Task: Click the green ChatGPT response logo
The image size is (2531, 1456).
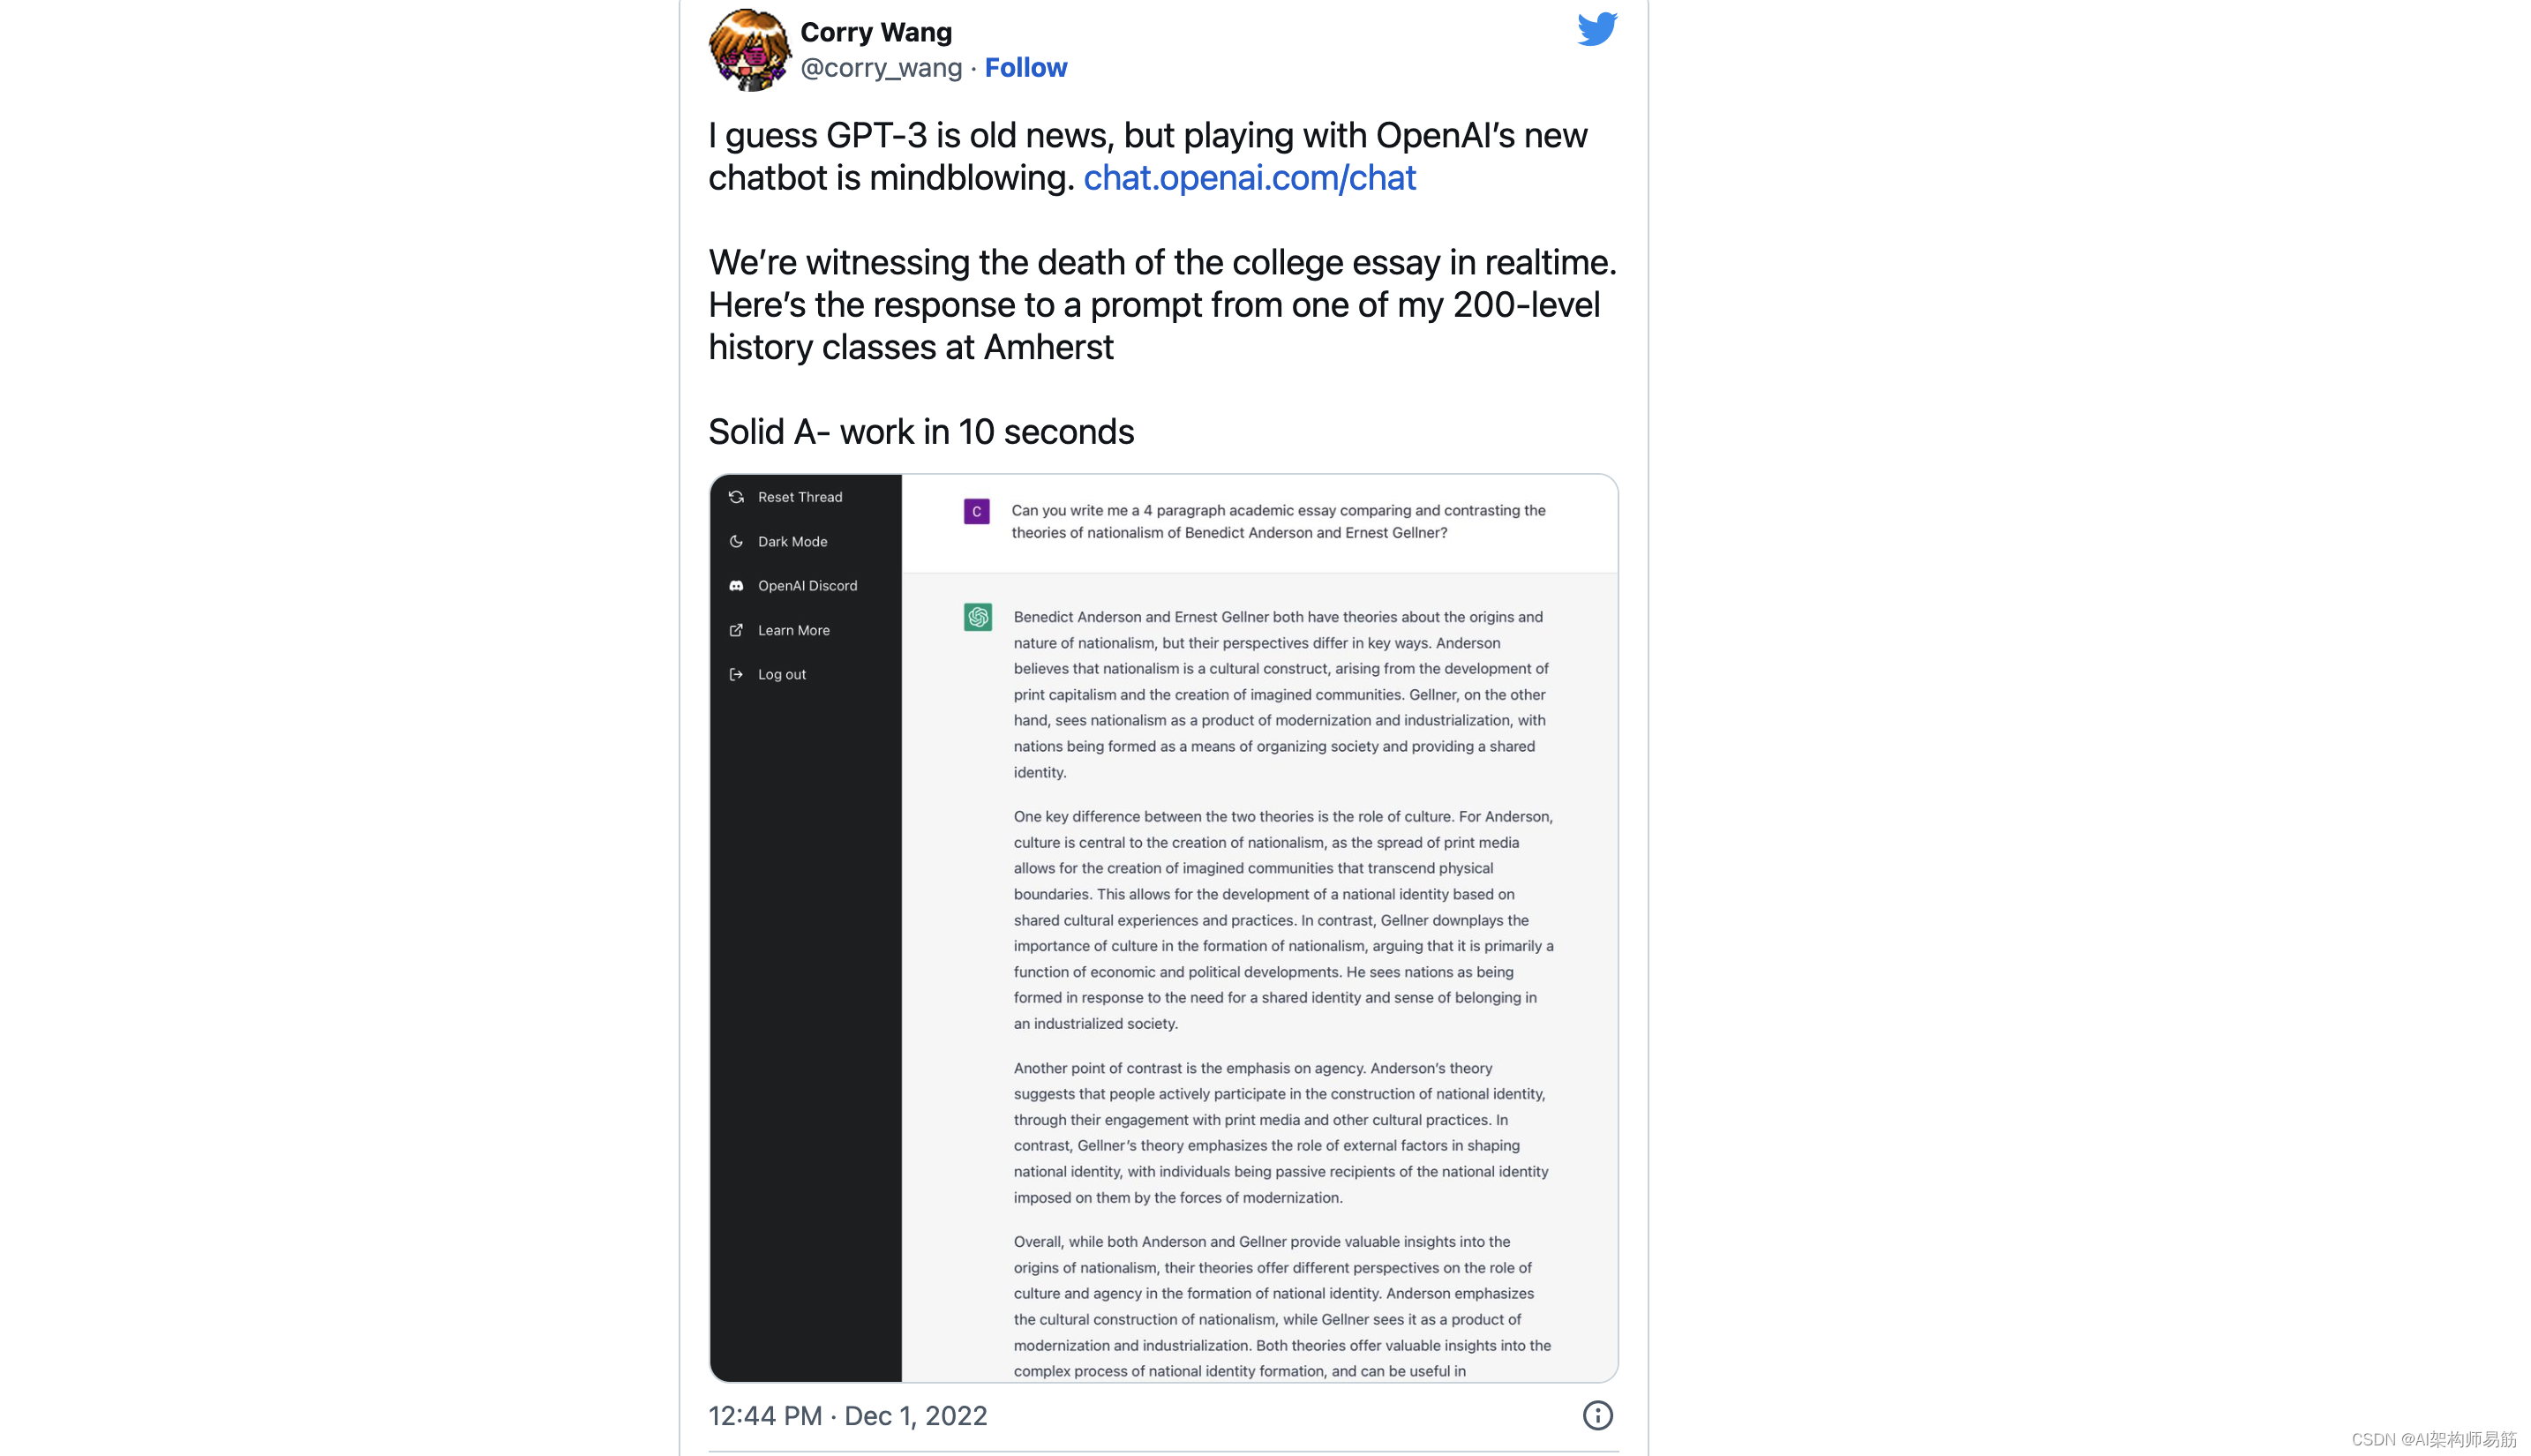Action: (x=978, y=617)
